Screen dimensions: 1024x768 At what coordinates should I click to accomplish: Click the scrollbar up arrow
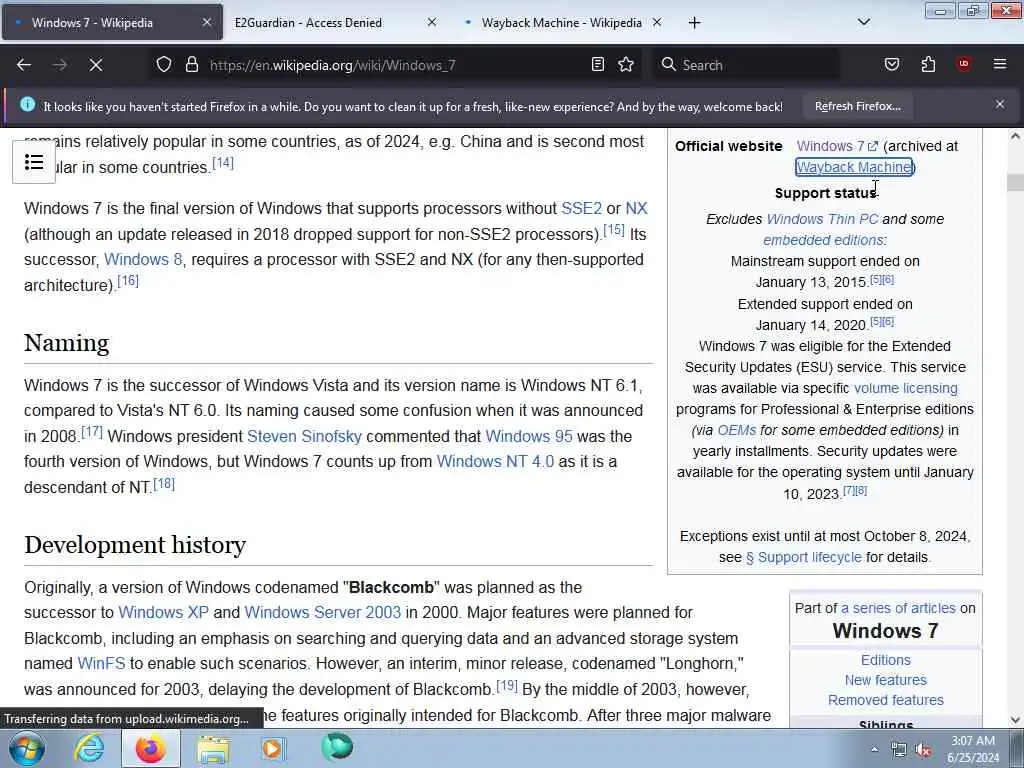[x=1015, y=136]
